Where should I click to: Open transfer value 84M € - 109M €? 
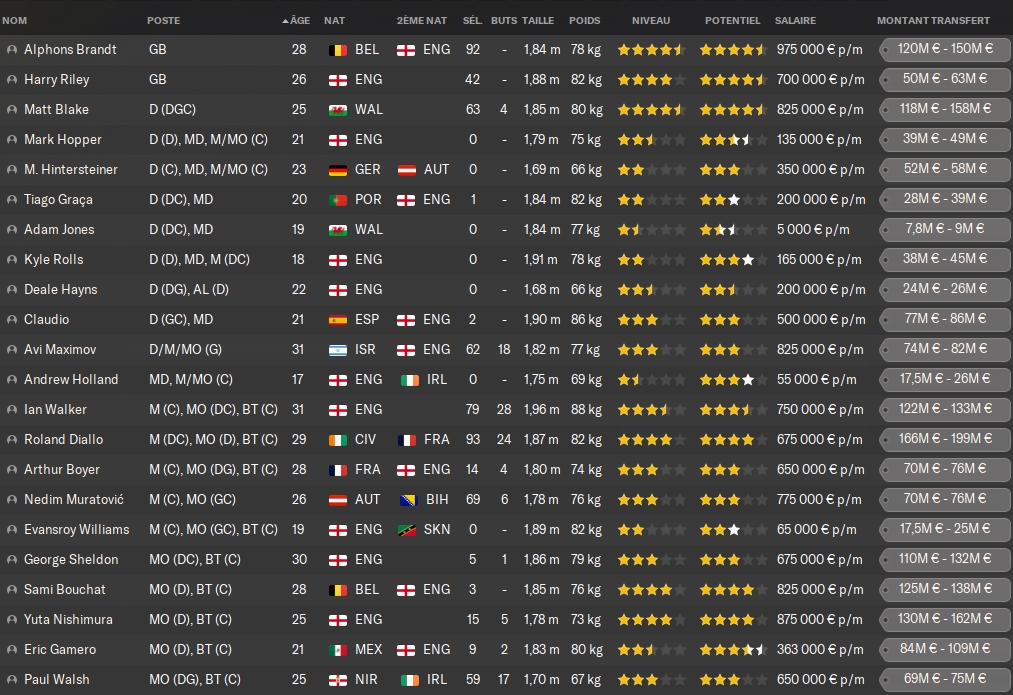pyautogui.click(x=945, y=649)
